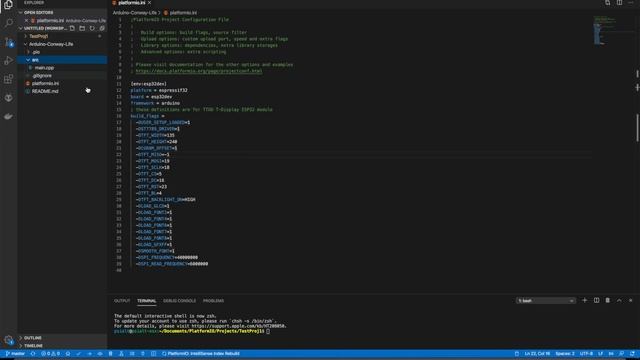
Task: Click master branch in status bar
Action: (16, 353)
